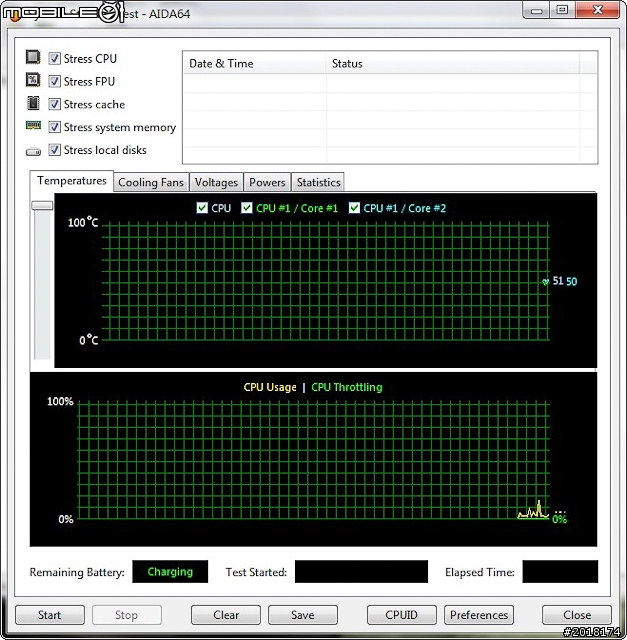
Task: Switch to the Statistics tab
Action: coord(318,182)
